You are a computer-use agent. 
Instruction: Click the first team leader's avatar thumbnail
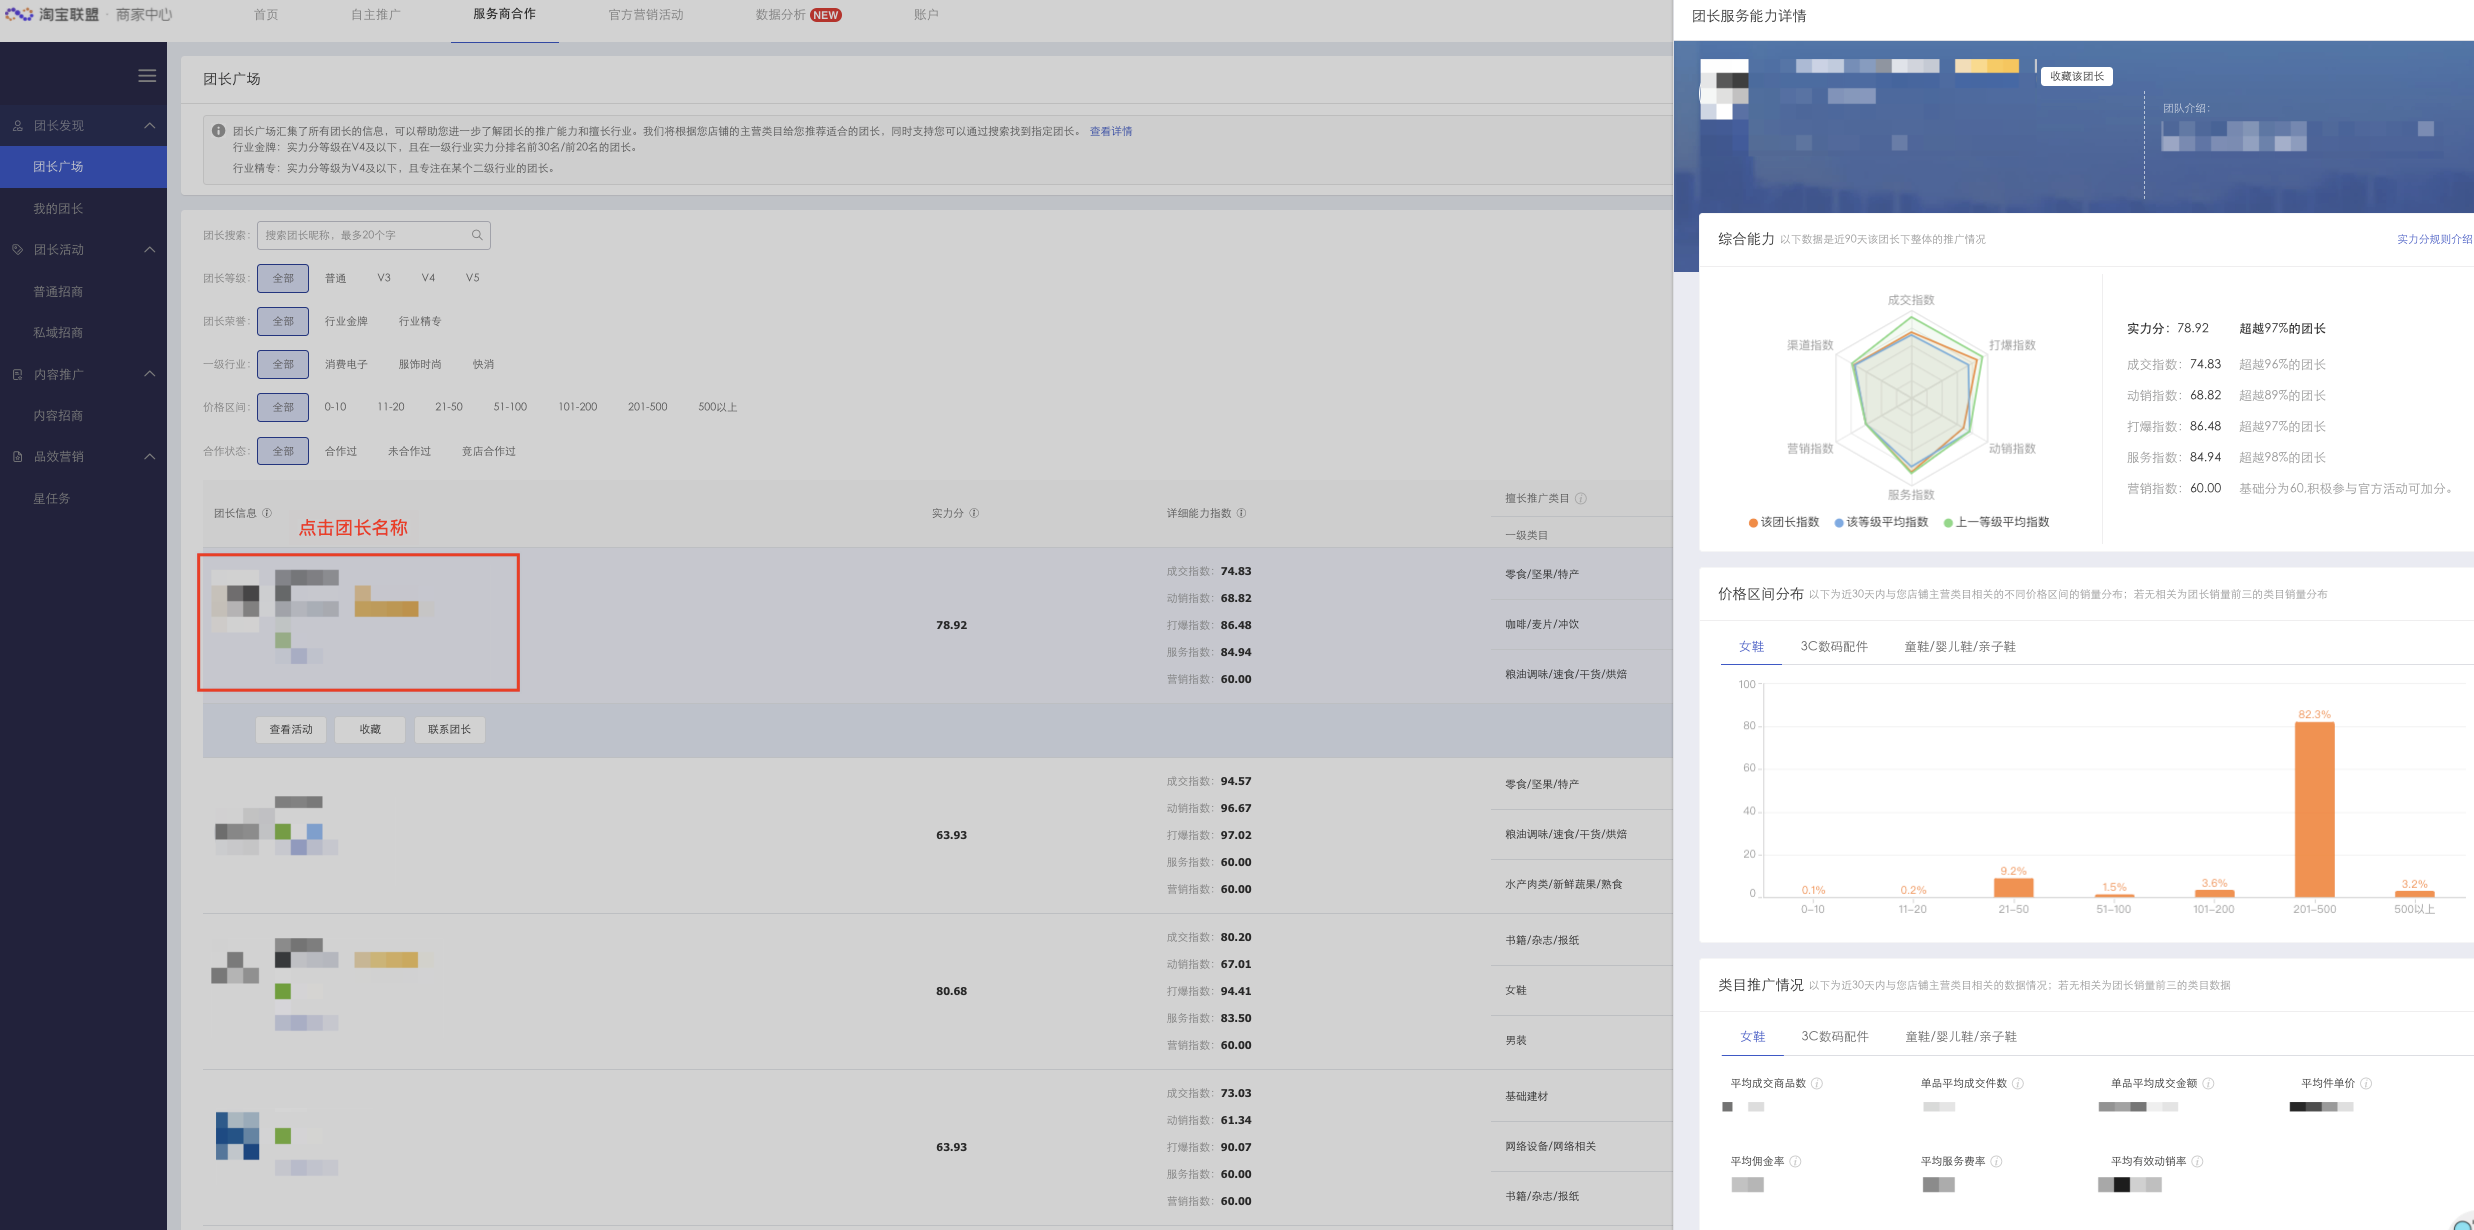(x=236, y=602)
